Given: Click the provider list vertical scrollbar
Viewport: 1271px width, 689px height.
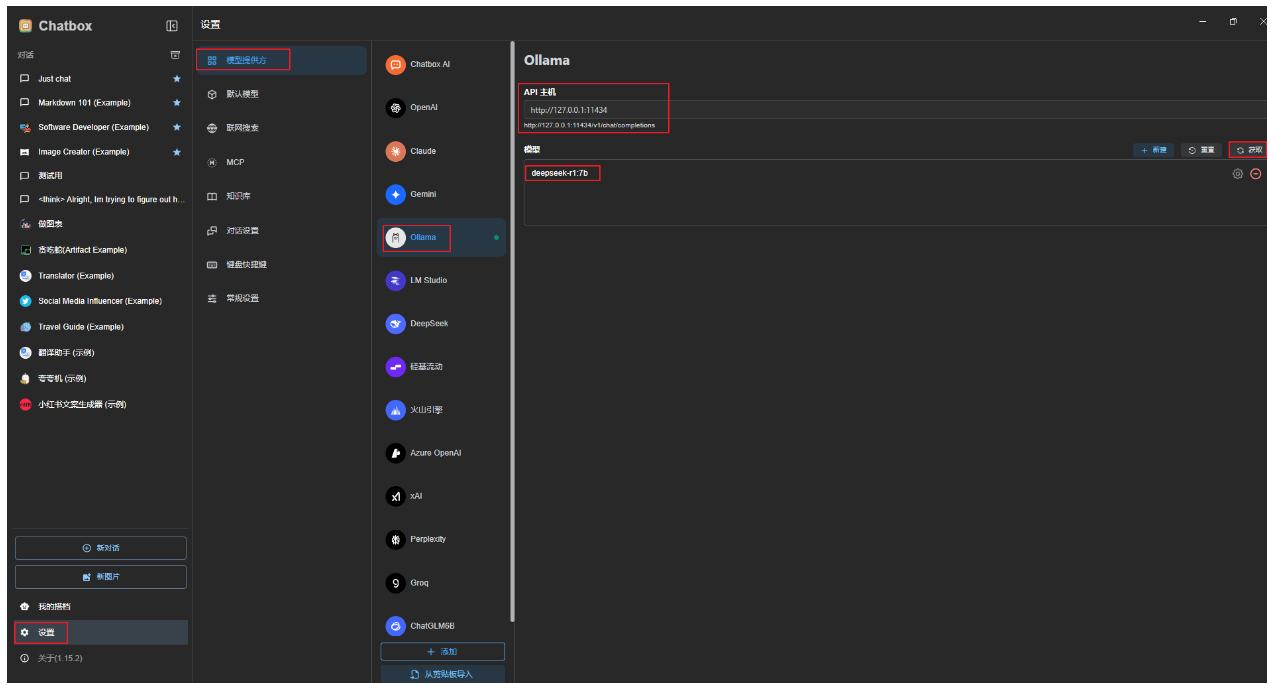Looking at the screenshot, I should point(513,330).
